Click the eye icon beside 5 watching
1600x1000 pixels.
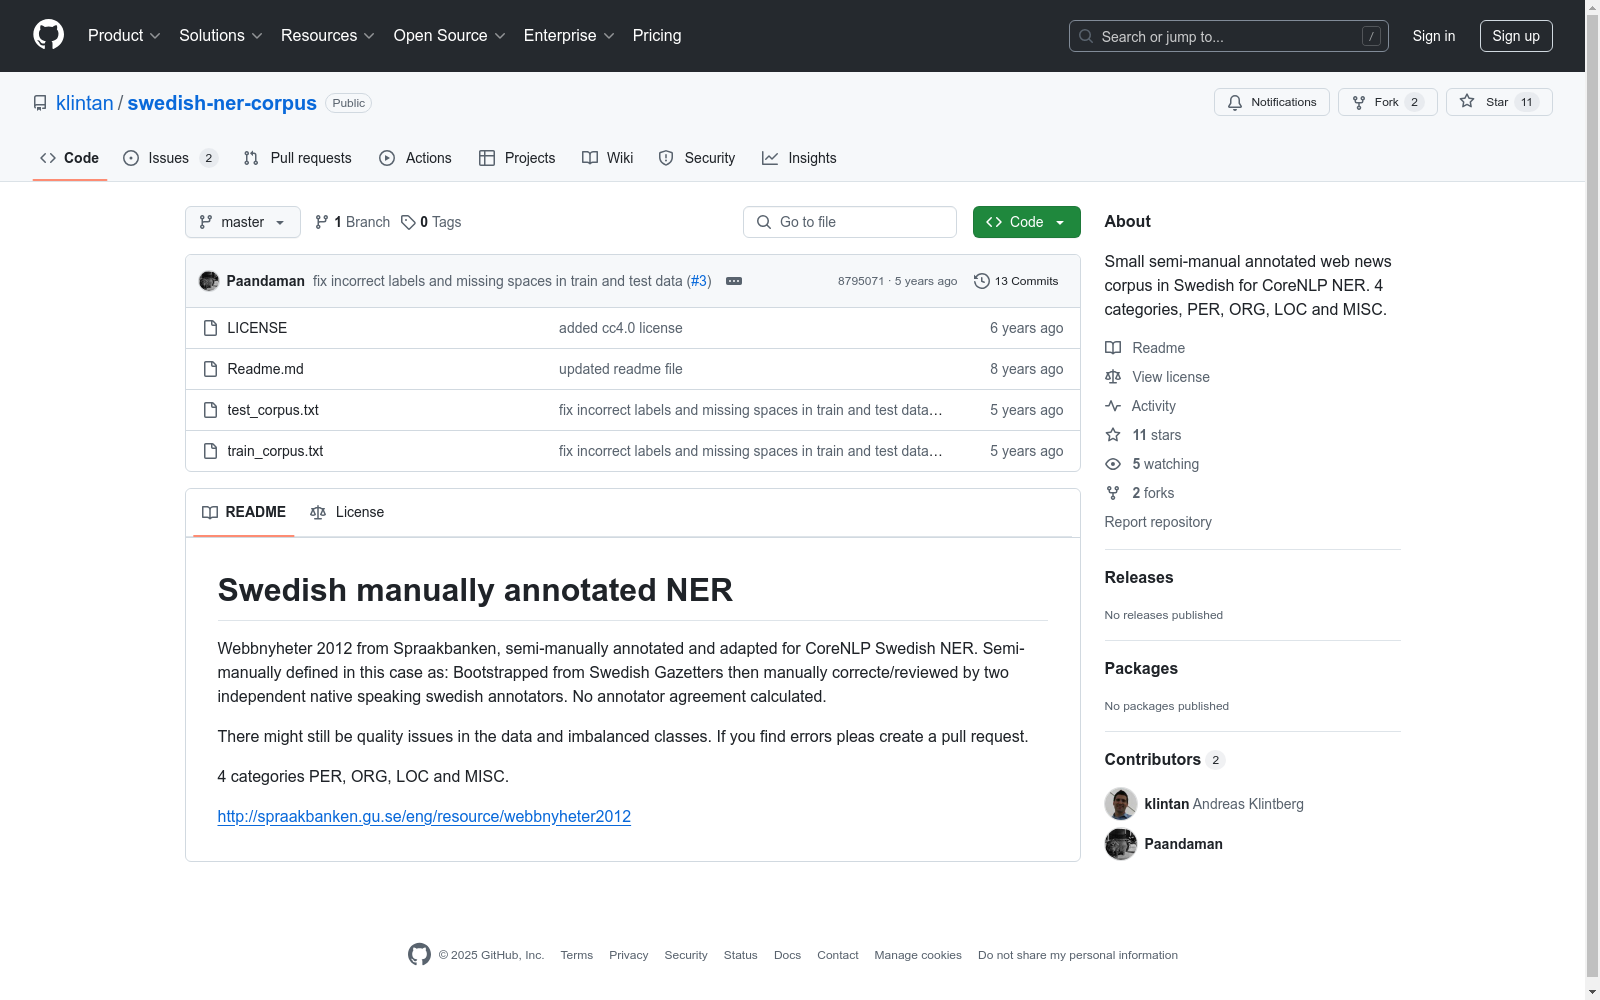click(x=1113, y=464)
